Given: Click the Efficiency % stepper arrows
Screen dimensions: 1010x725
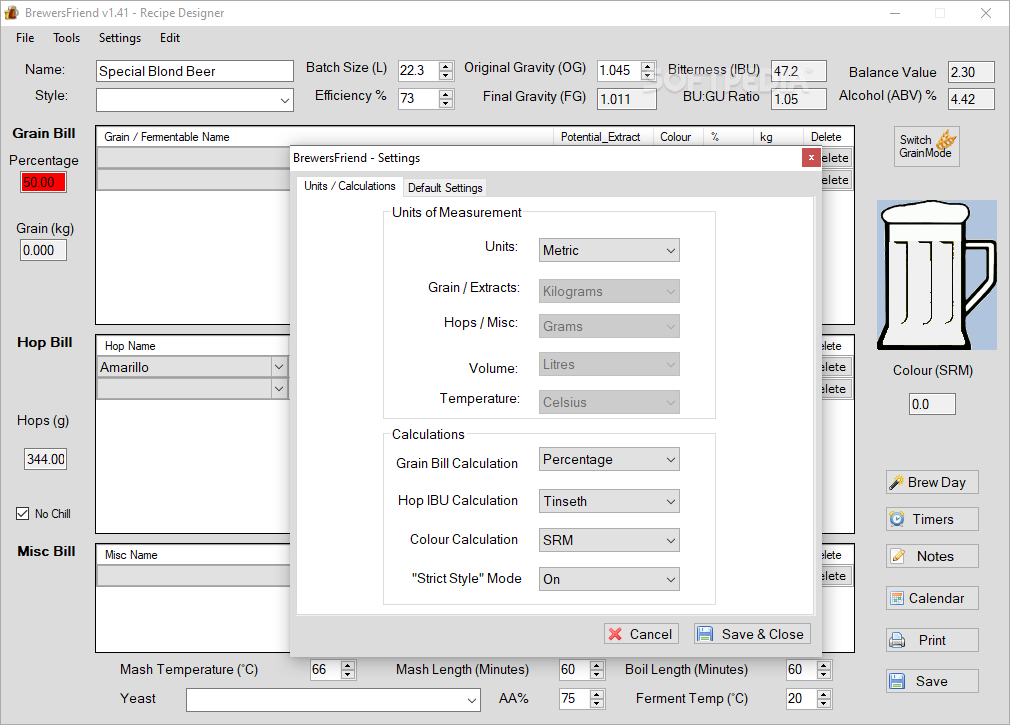Looking at the screenshot, I should tap(446, 99).
